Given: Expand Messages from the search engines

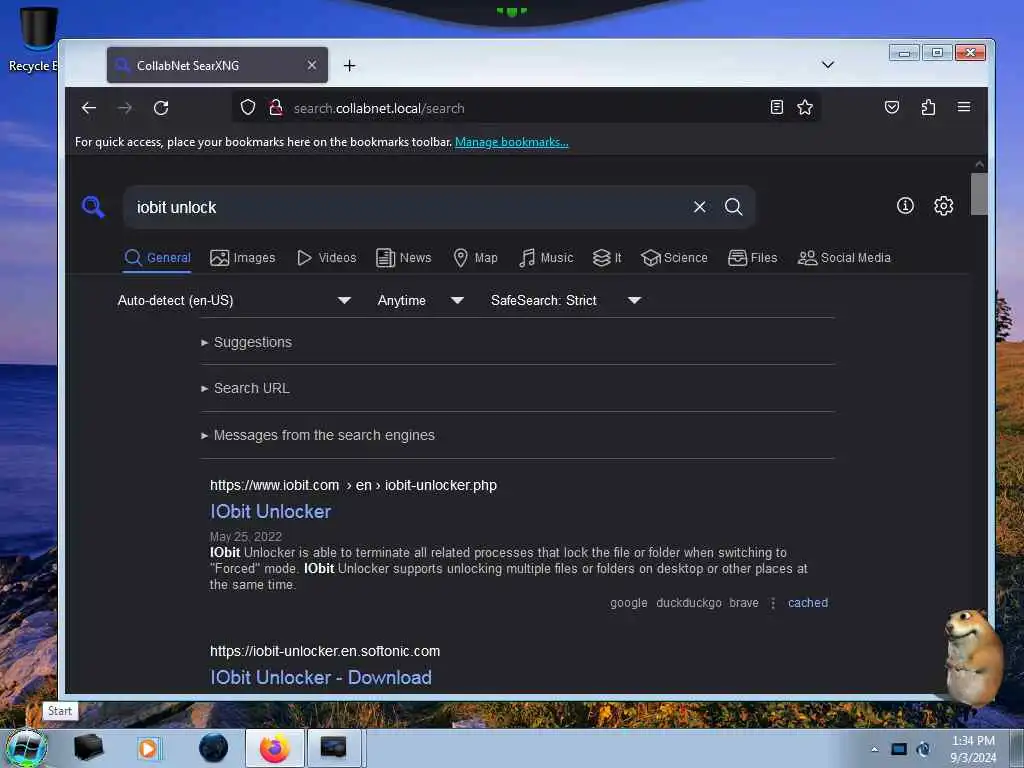Looking at the screenshot, I should [x=318, y=435].
